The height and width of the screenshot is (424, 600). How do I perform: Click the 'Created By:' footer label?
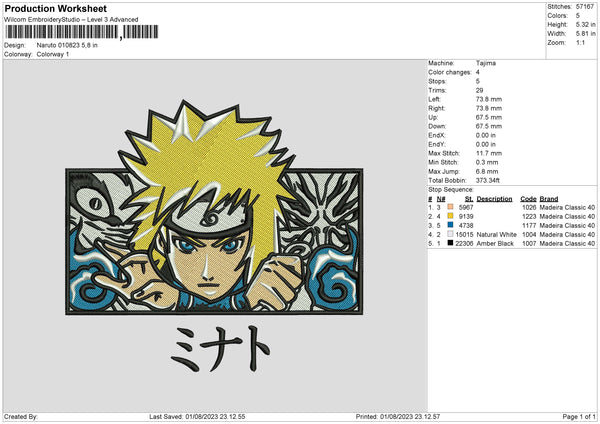click(21, 416)
